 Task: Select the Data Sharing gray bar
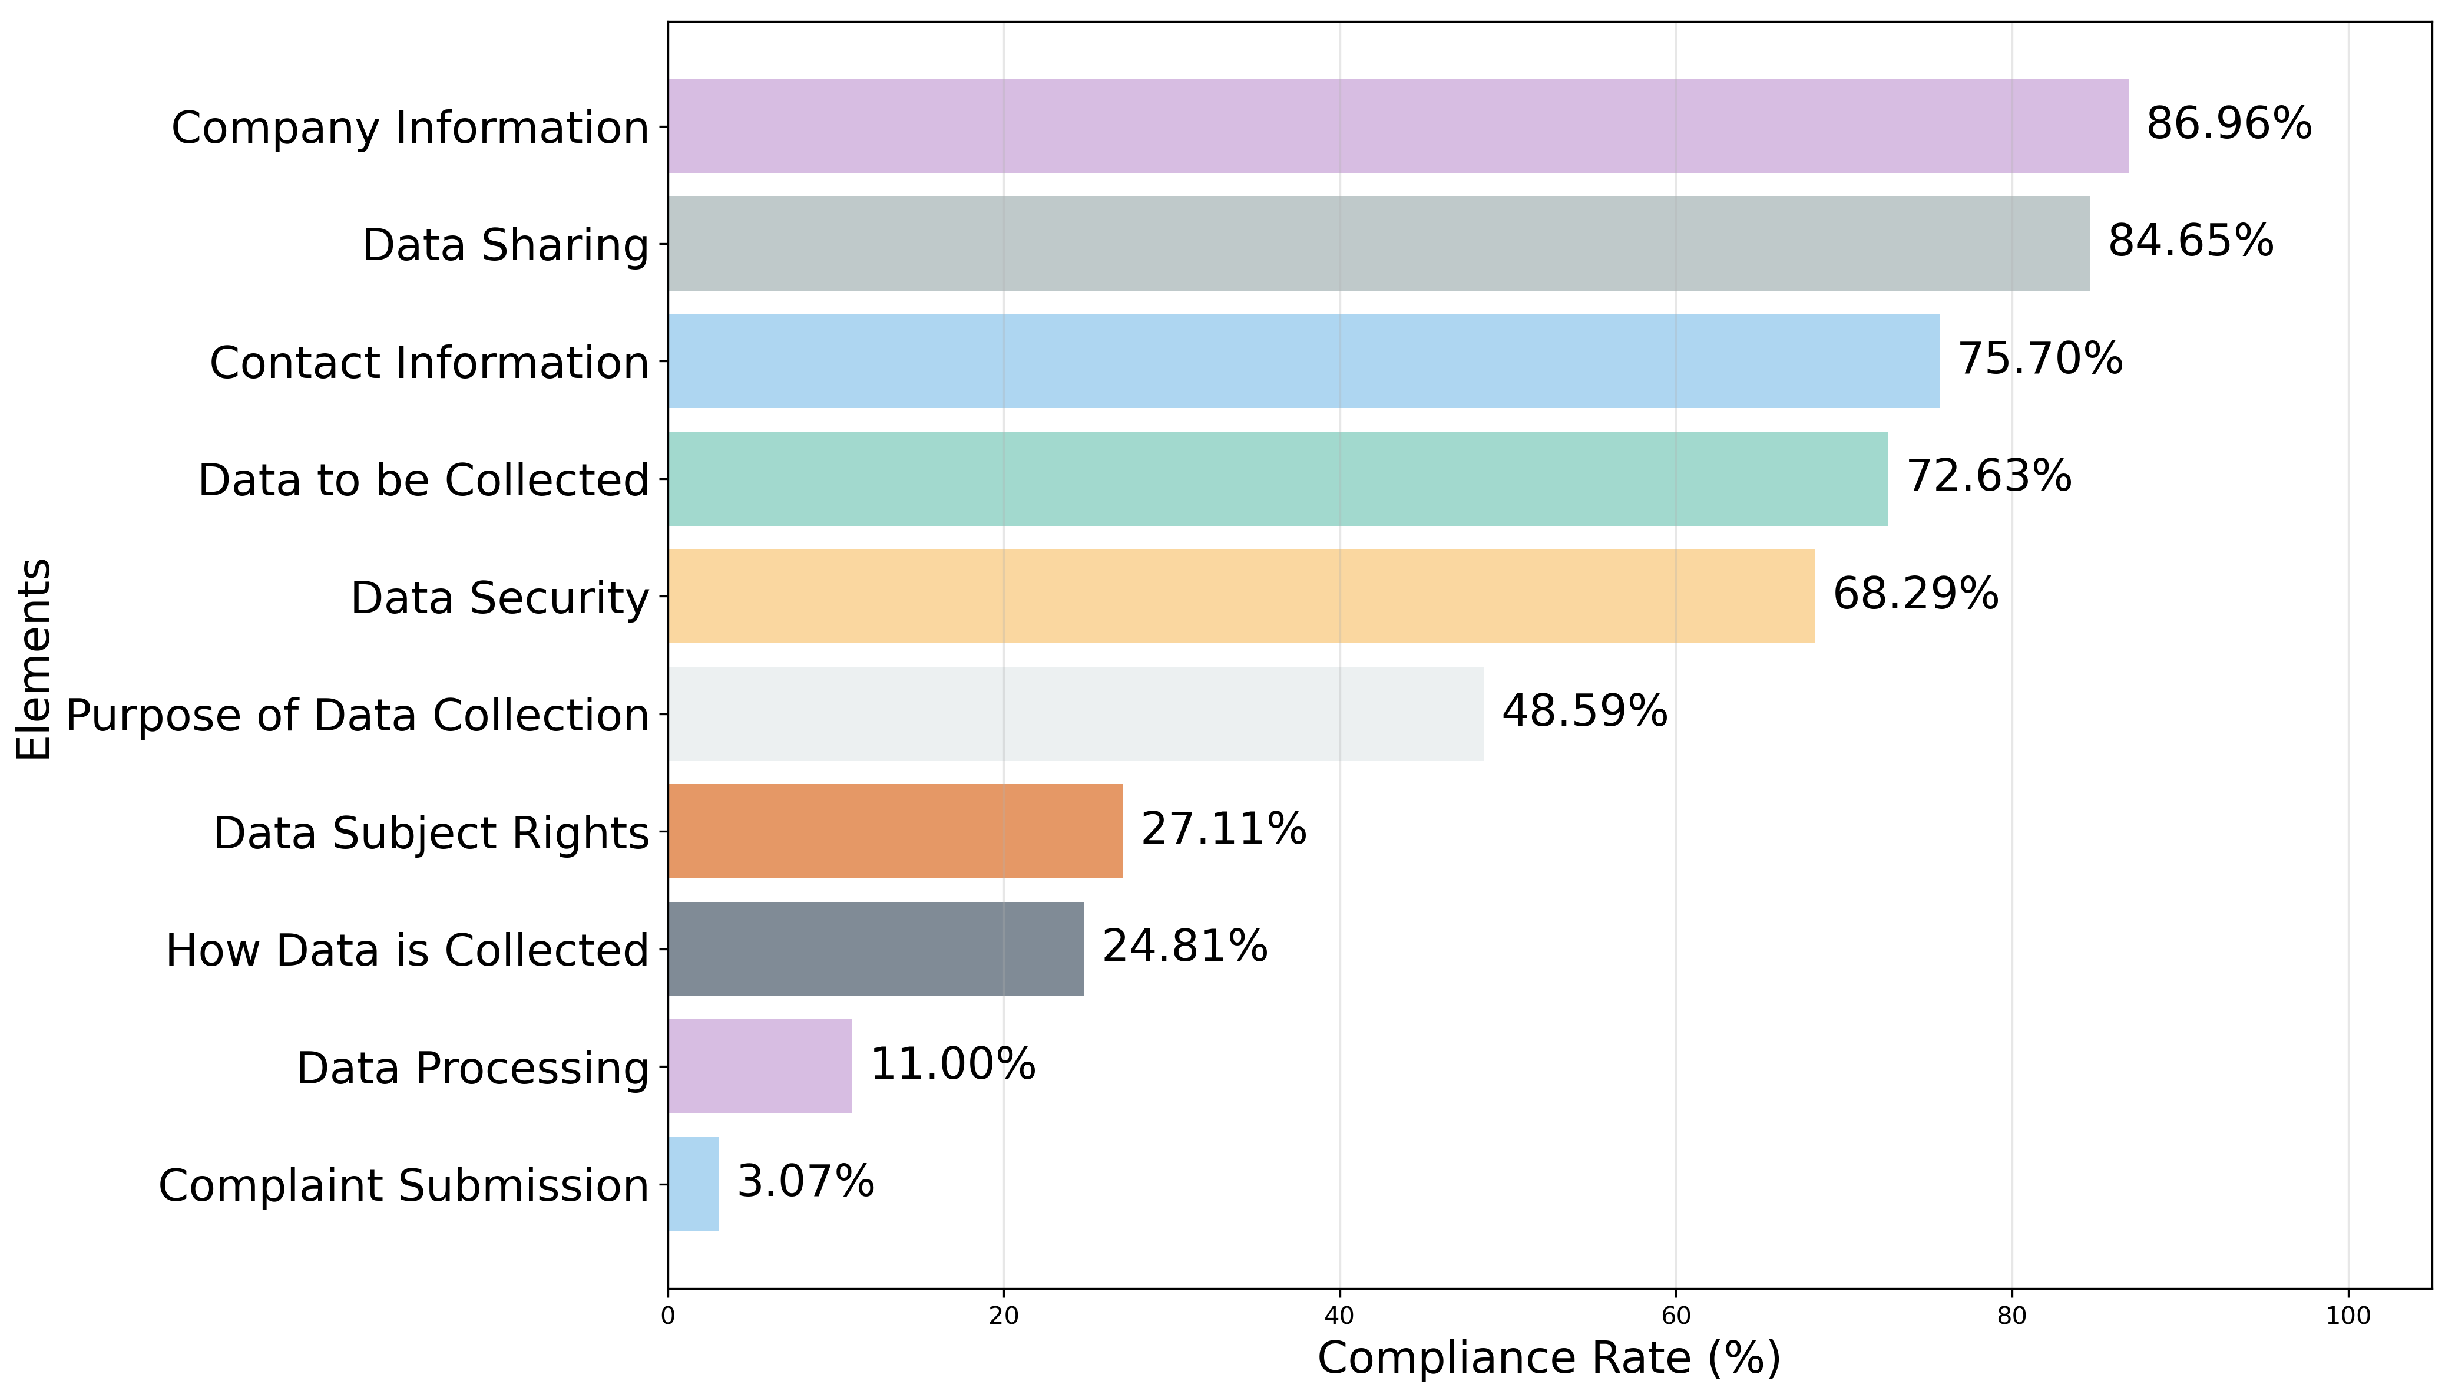1379,243
